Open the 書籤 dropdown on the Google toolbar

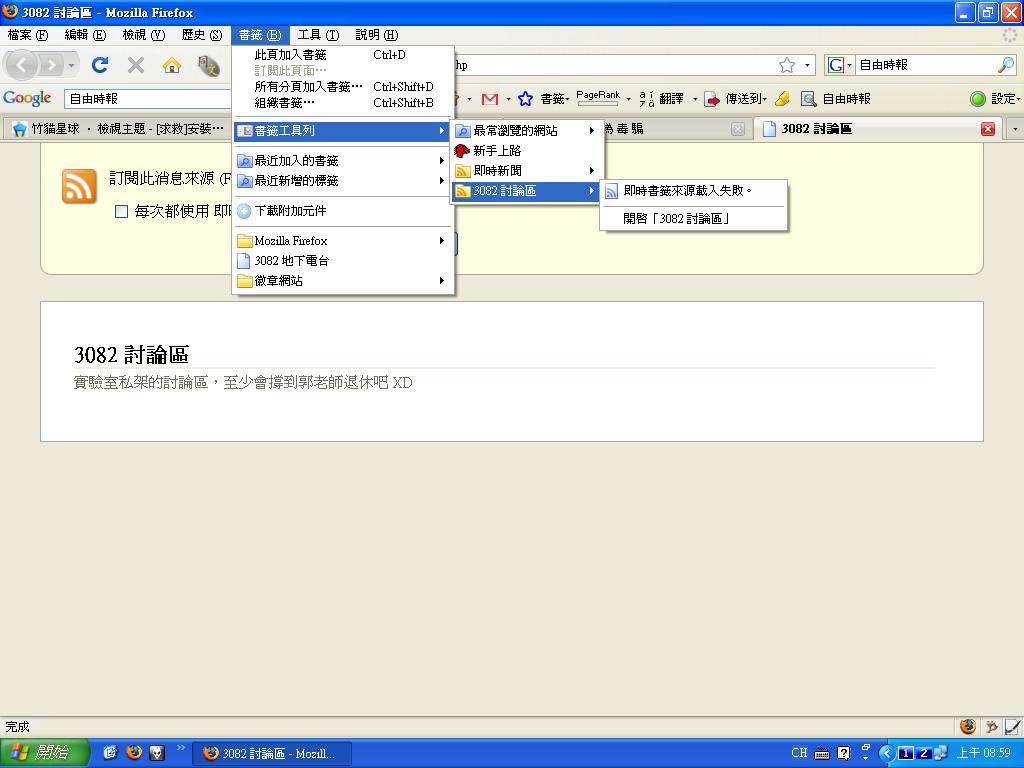(x=554, y=99)
